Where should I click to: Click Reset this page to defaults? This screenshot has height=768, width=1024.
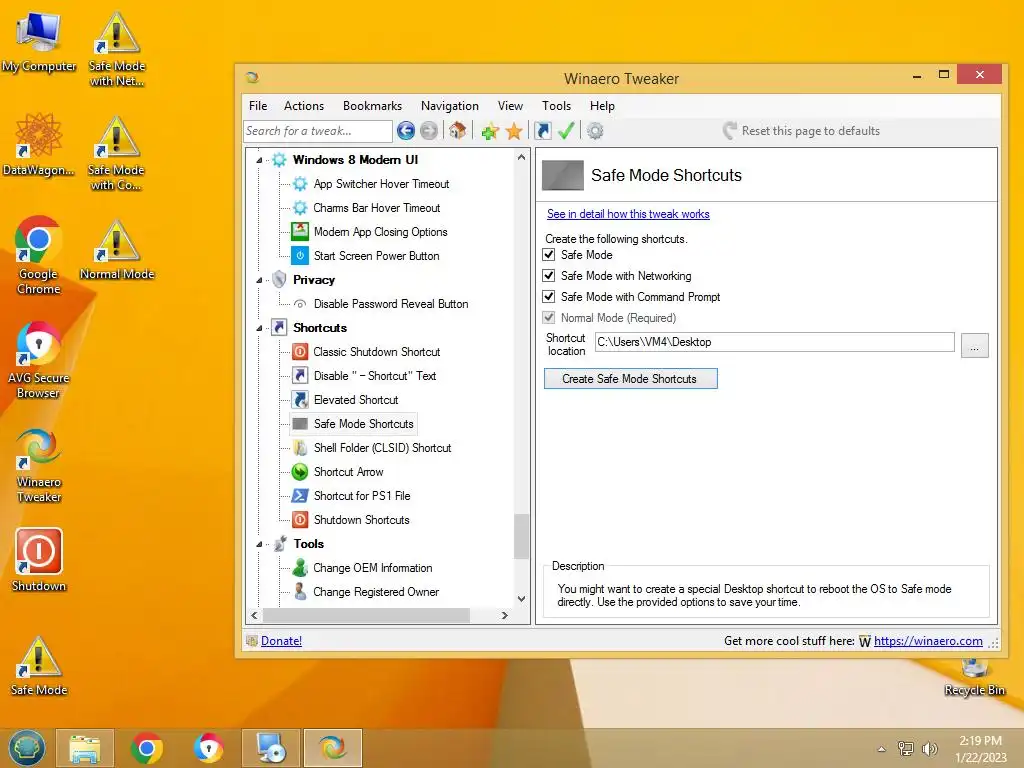point(801,131)
